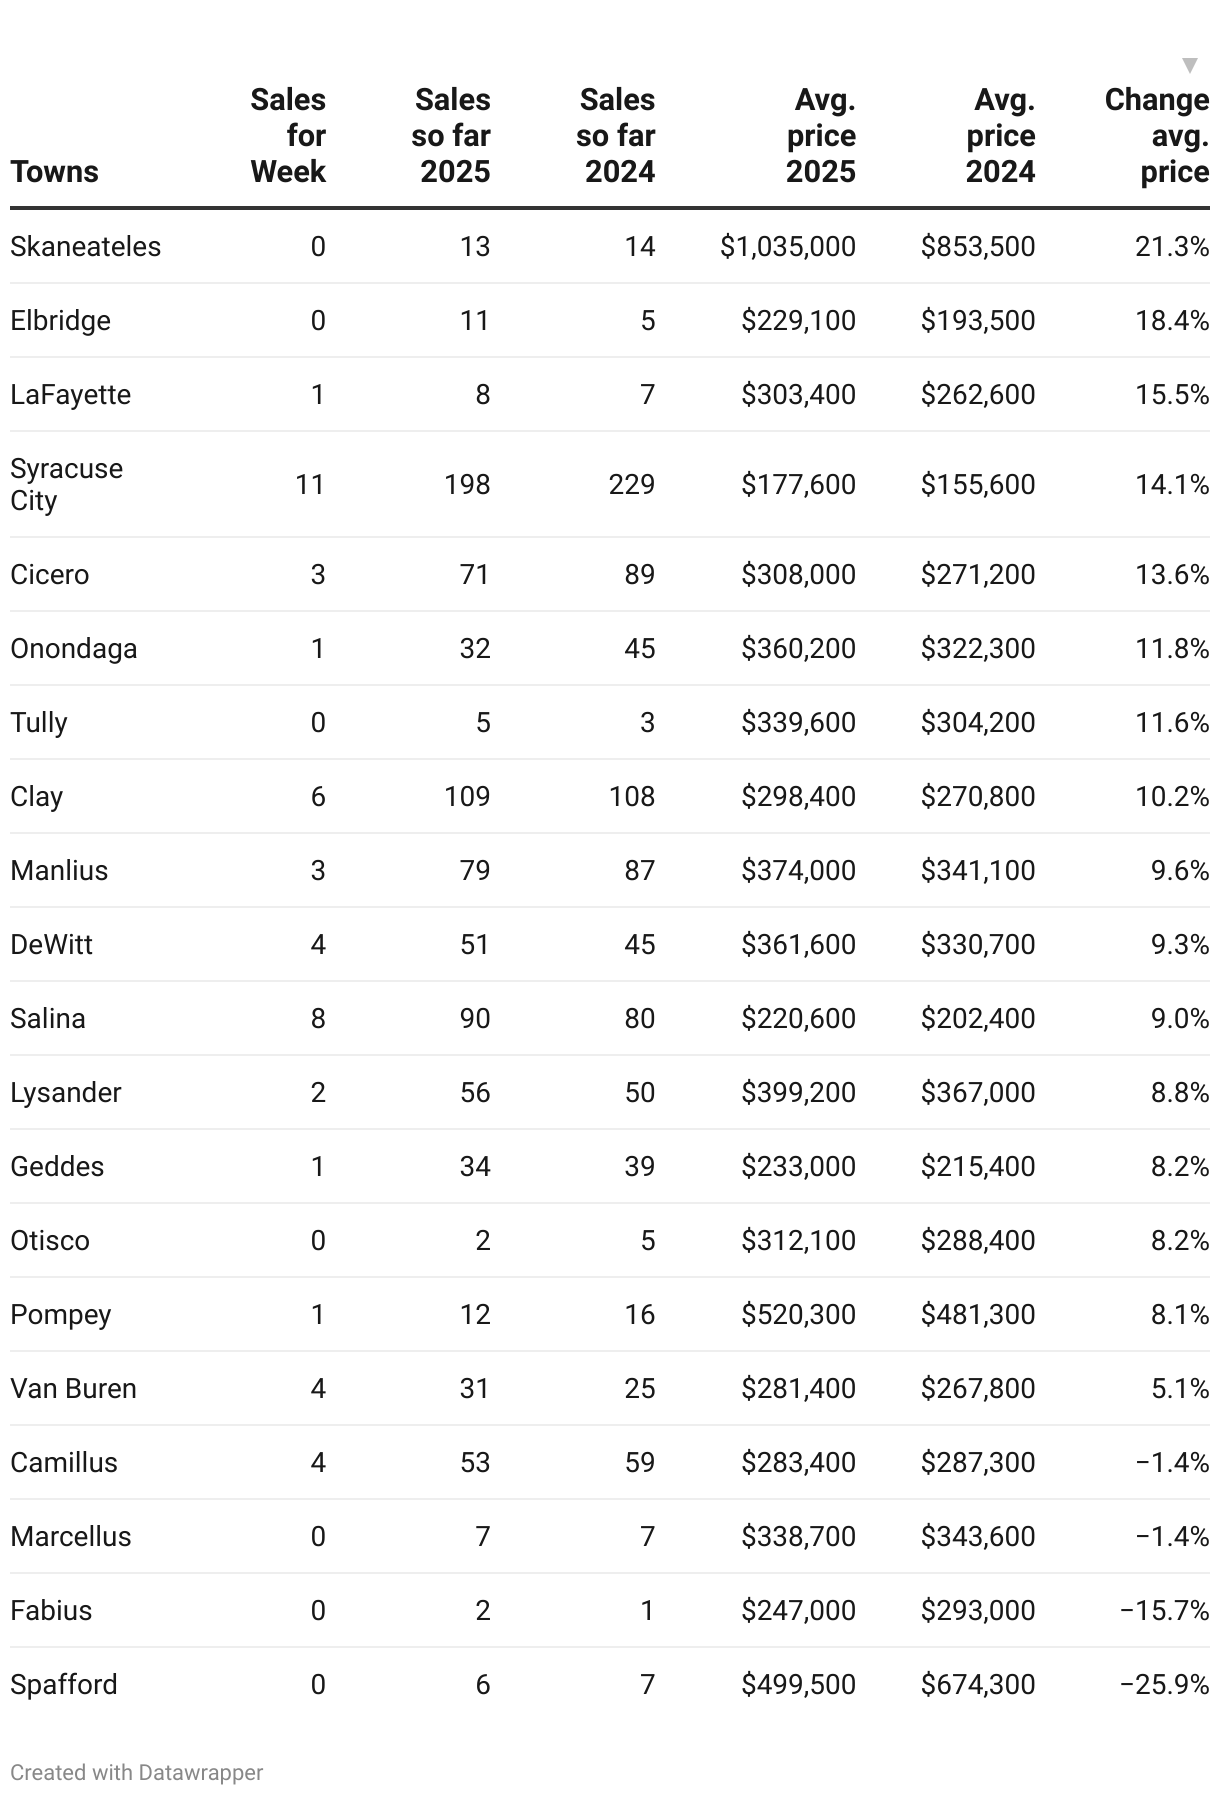Open the Created with Datawrapper link
Image resolution: width=1220 pixels, height=1796 pixels.
pyautogui.click(x=137, y=1772)
